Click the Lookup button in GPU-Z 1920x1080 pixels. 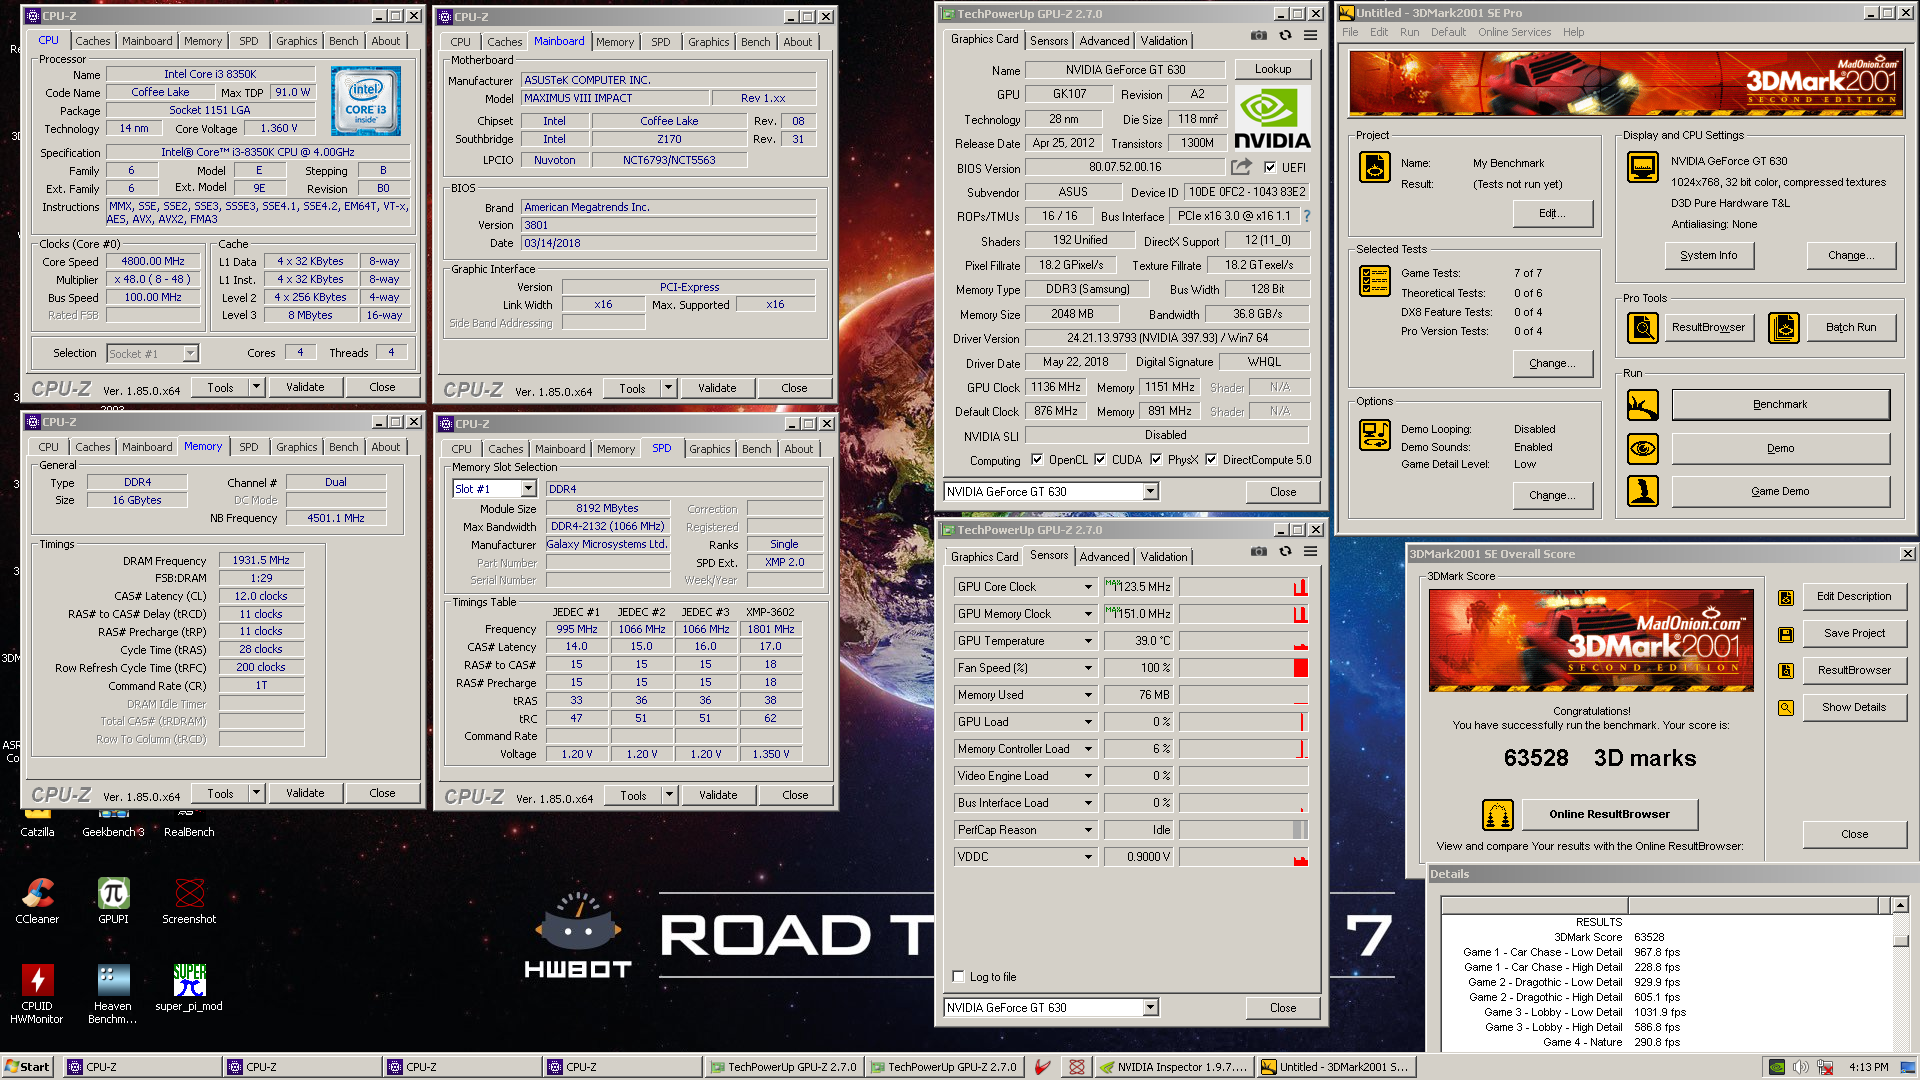pos(1273,69)
